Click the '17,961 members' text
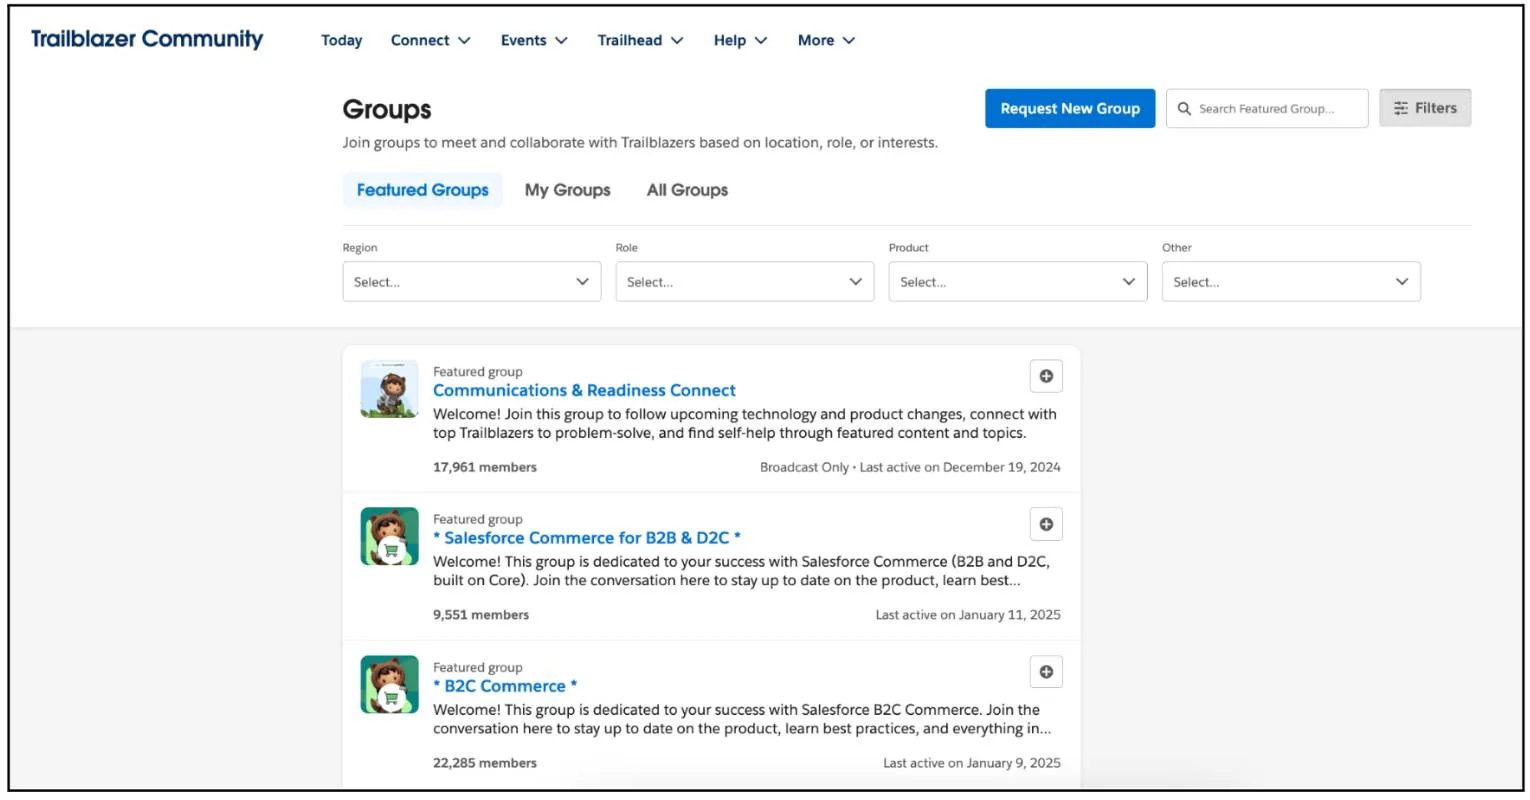The height and width of the screenshot is (800, 1530). coord(485,467)
